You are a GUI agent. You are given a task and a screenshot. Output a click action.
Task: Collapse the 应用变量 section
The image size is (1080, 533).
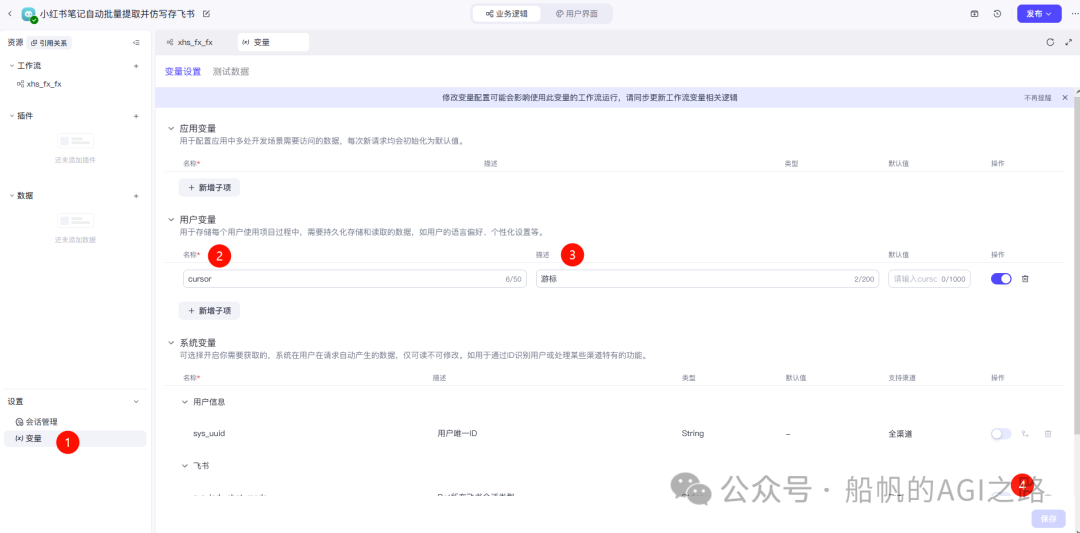(x=171, y=128)
